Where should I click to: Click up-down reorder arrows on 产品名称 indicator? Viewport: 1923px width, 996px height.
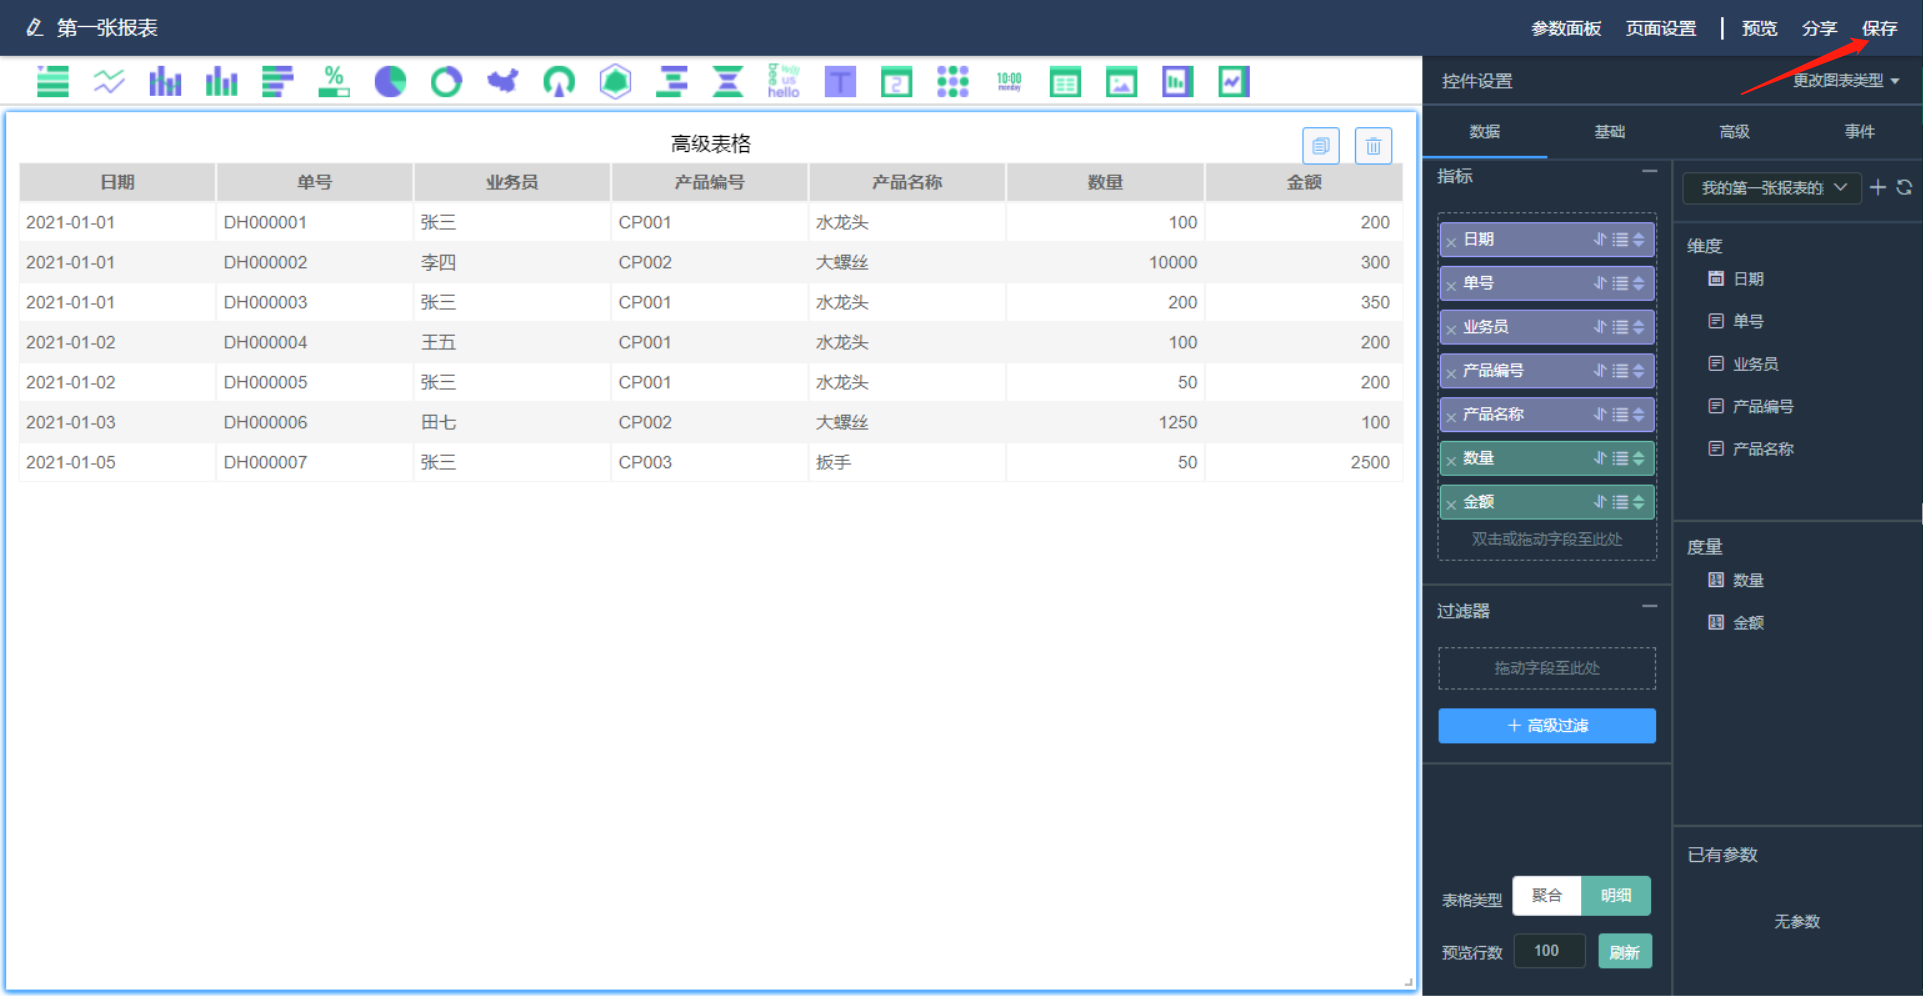(1638, 414)
